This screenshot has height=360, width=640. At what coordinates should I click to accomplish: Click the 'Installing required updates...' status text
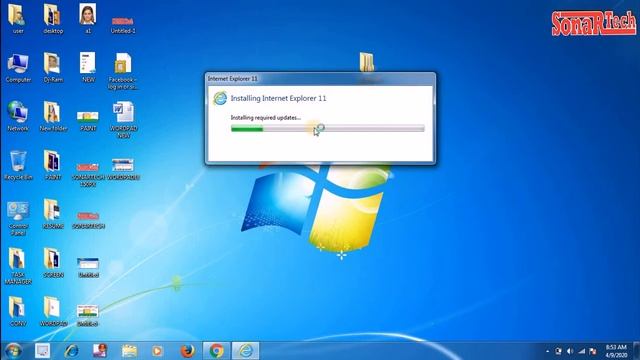[x=265, y=118]
